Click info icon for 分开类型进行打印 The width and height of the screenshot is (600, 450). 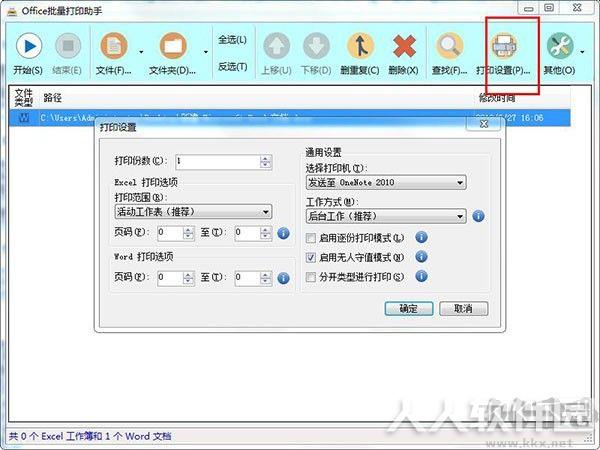(421, 276)
